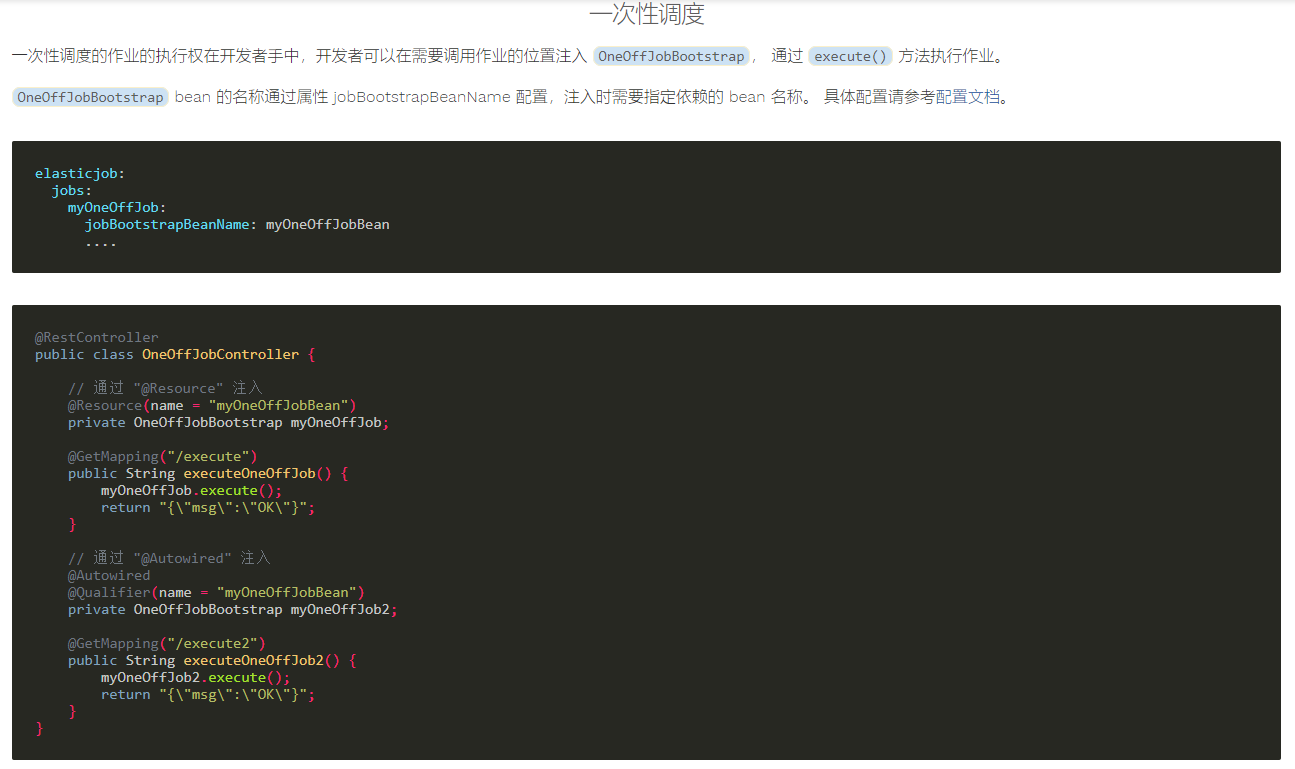1295x769 pixels.
Task: Click the elasticjob key in the YAML block
Action: click(x=78, y=172)
